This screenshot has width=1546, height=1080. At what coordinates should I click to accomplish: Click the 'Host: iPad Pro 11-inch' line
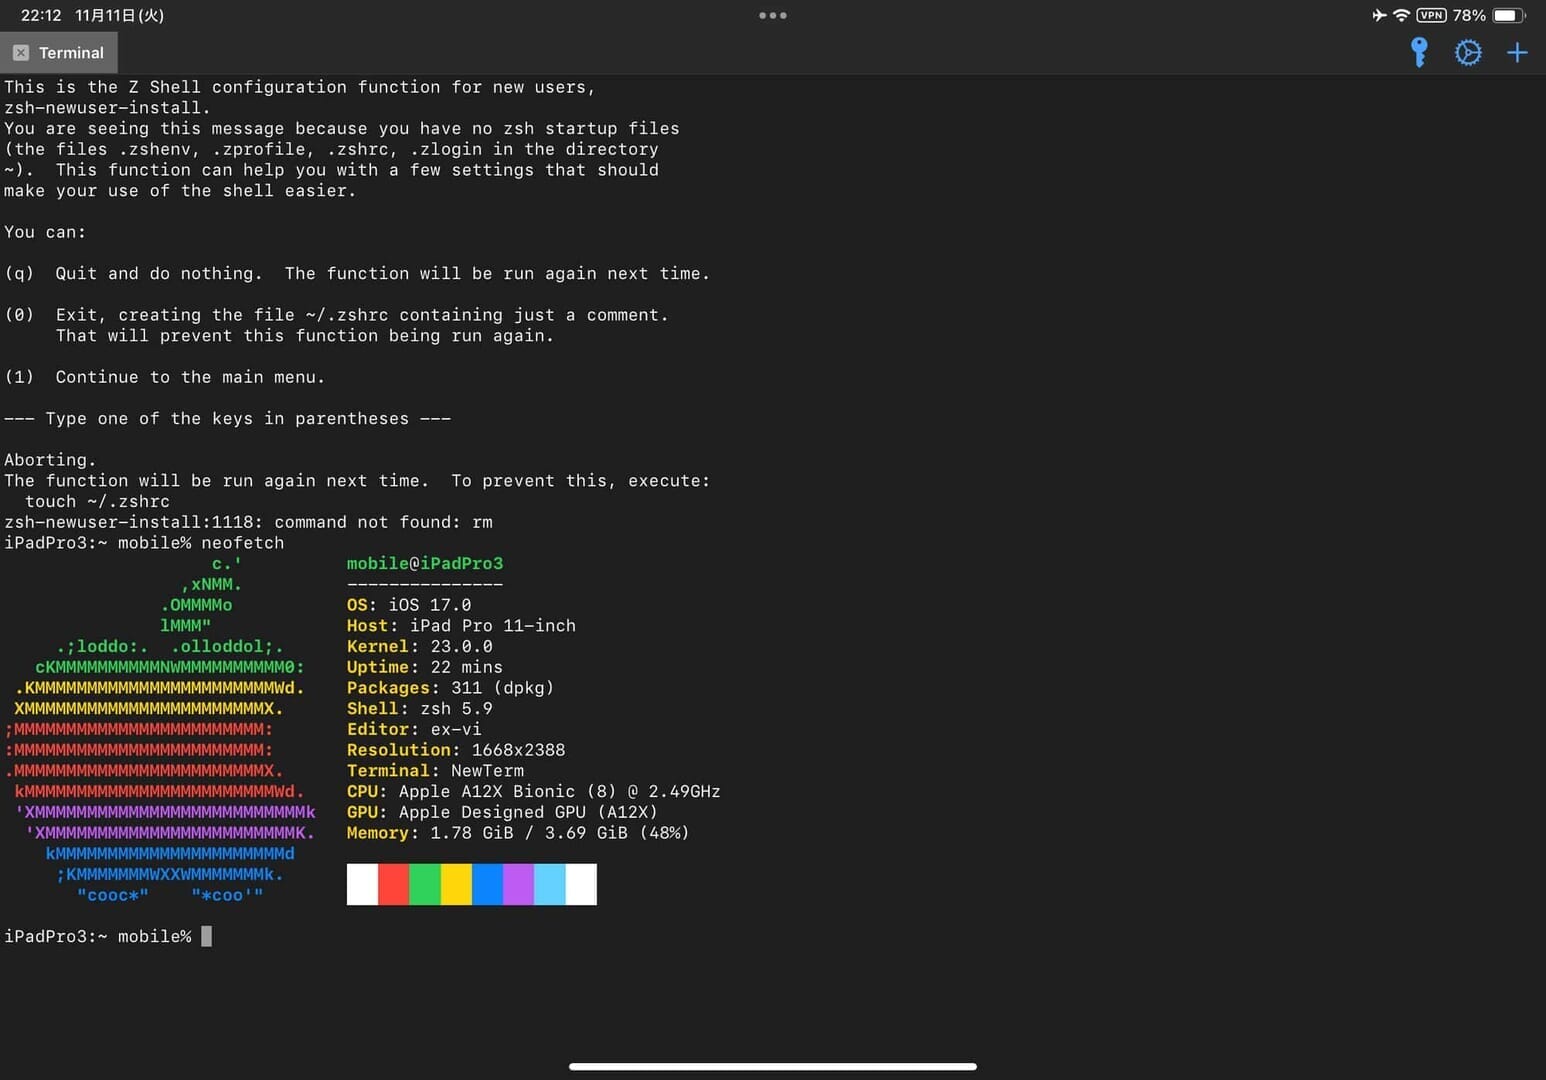tap(461, 626)
